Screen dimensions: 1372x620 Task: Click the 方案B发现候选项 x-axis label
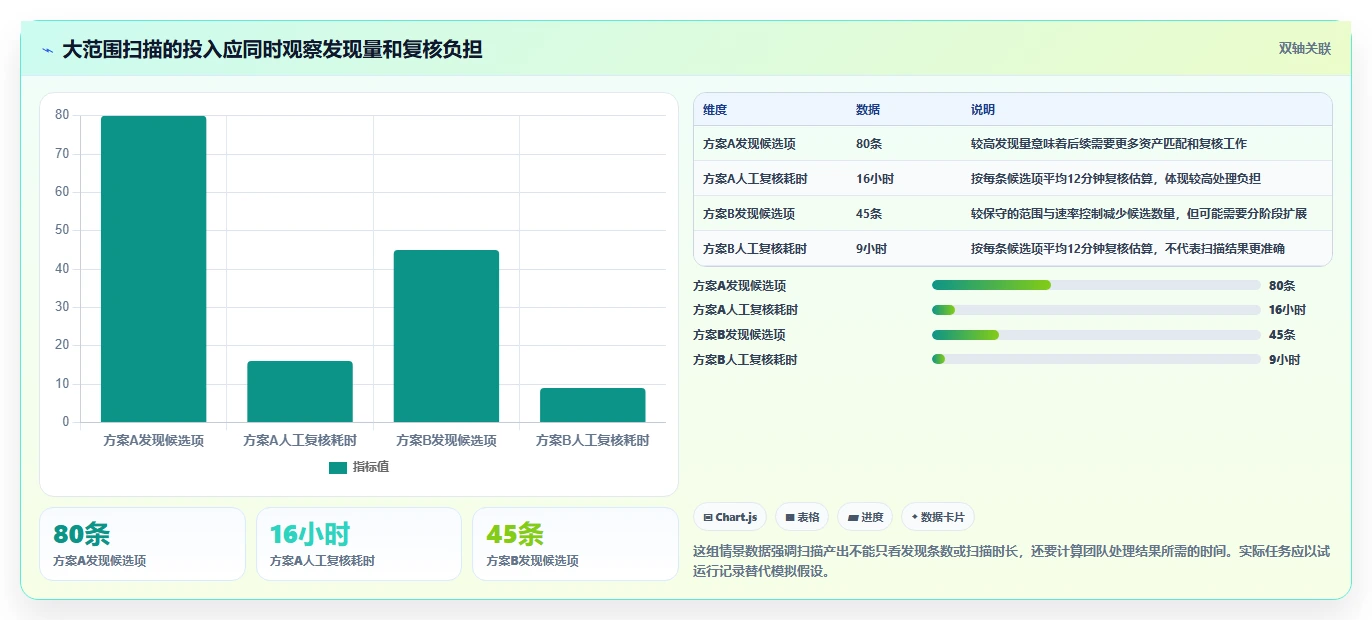tap(446, 440)
